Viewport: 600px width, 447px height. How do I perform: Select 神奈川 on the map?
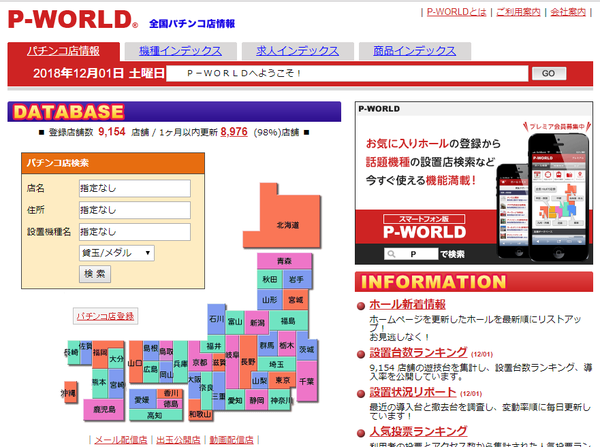282,400
